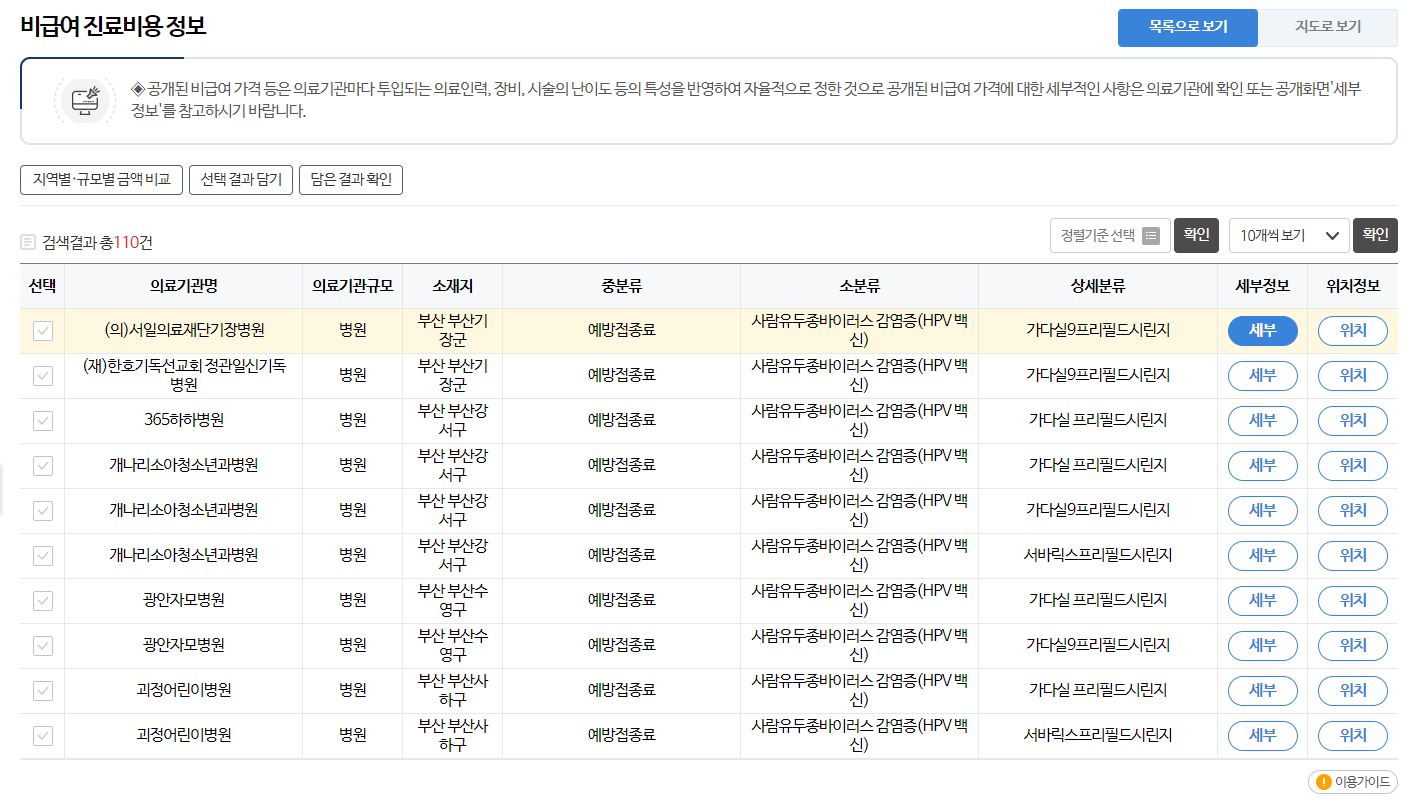Viewport: 1421px width, 804px height.
Task: Click the 담은 결과 확인 button
Action: (x=350, y=181)
